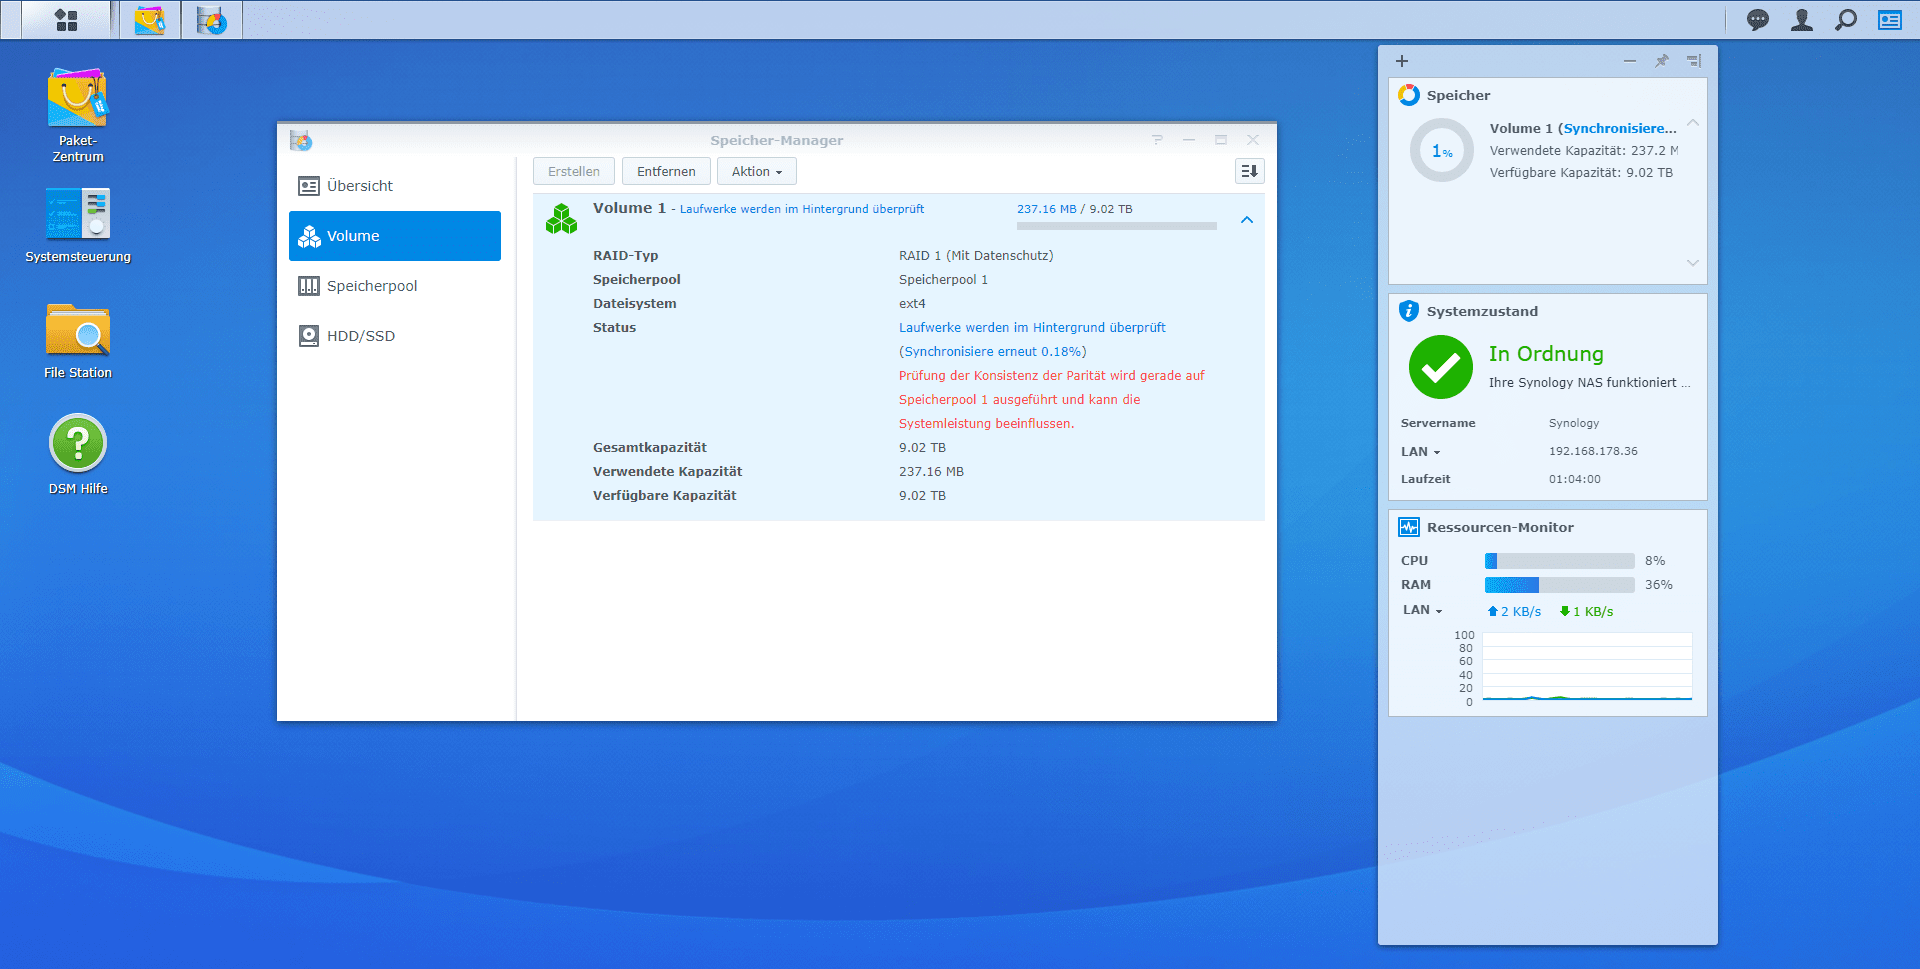Launch File Station from desktop
Screen dimensions: 1920x969
tap(78, 342)
